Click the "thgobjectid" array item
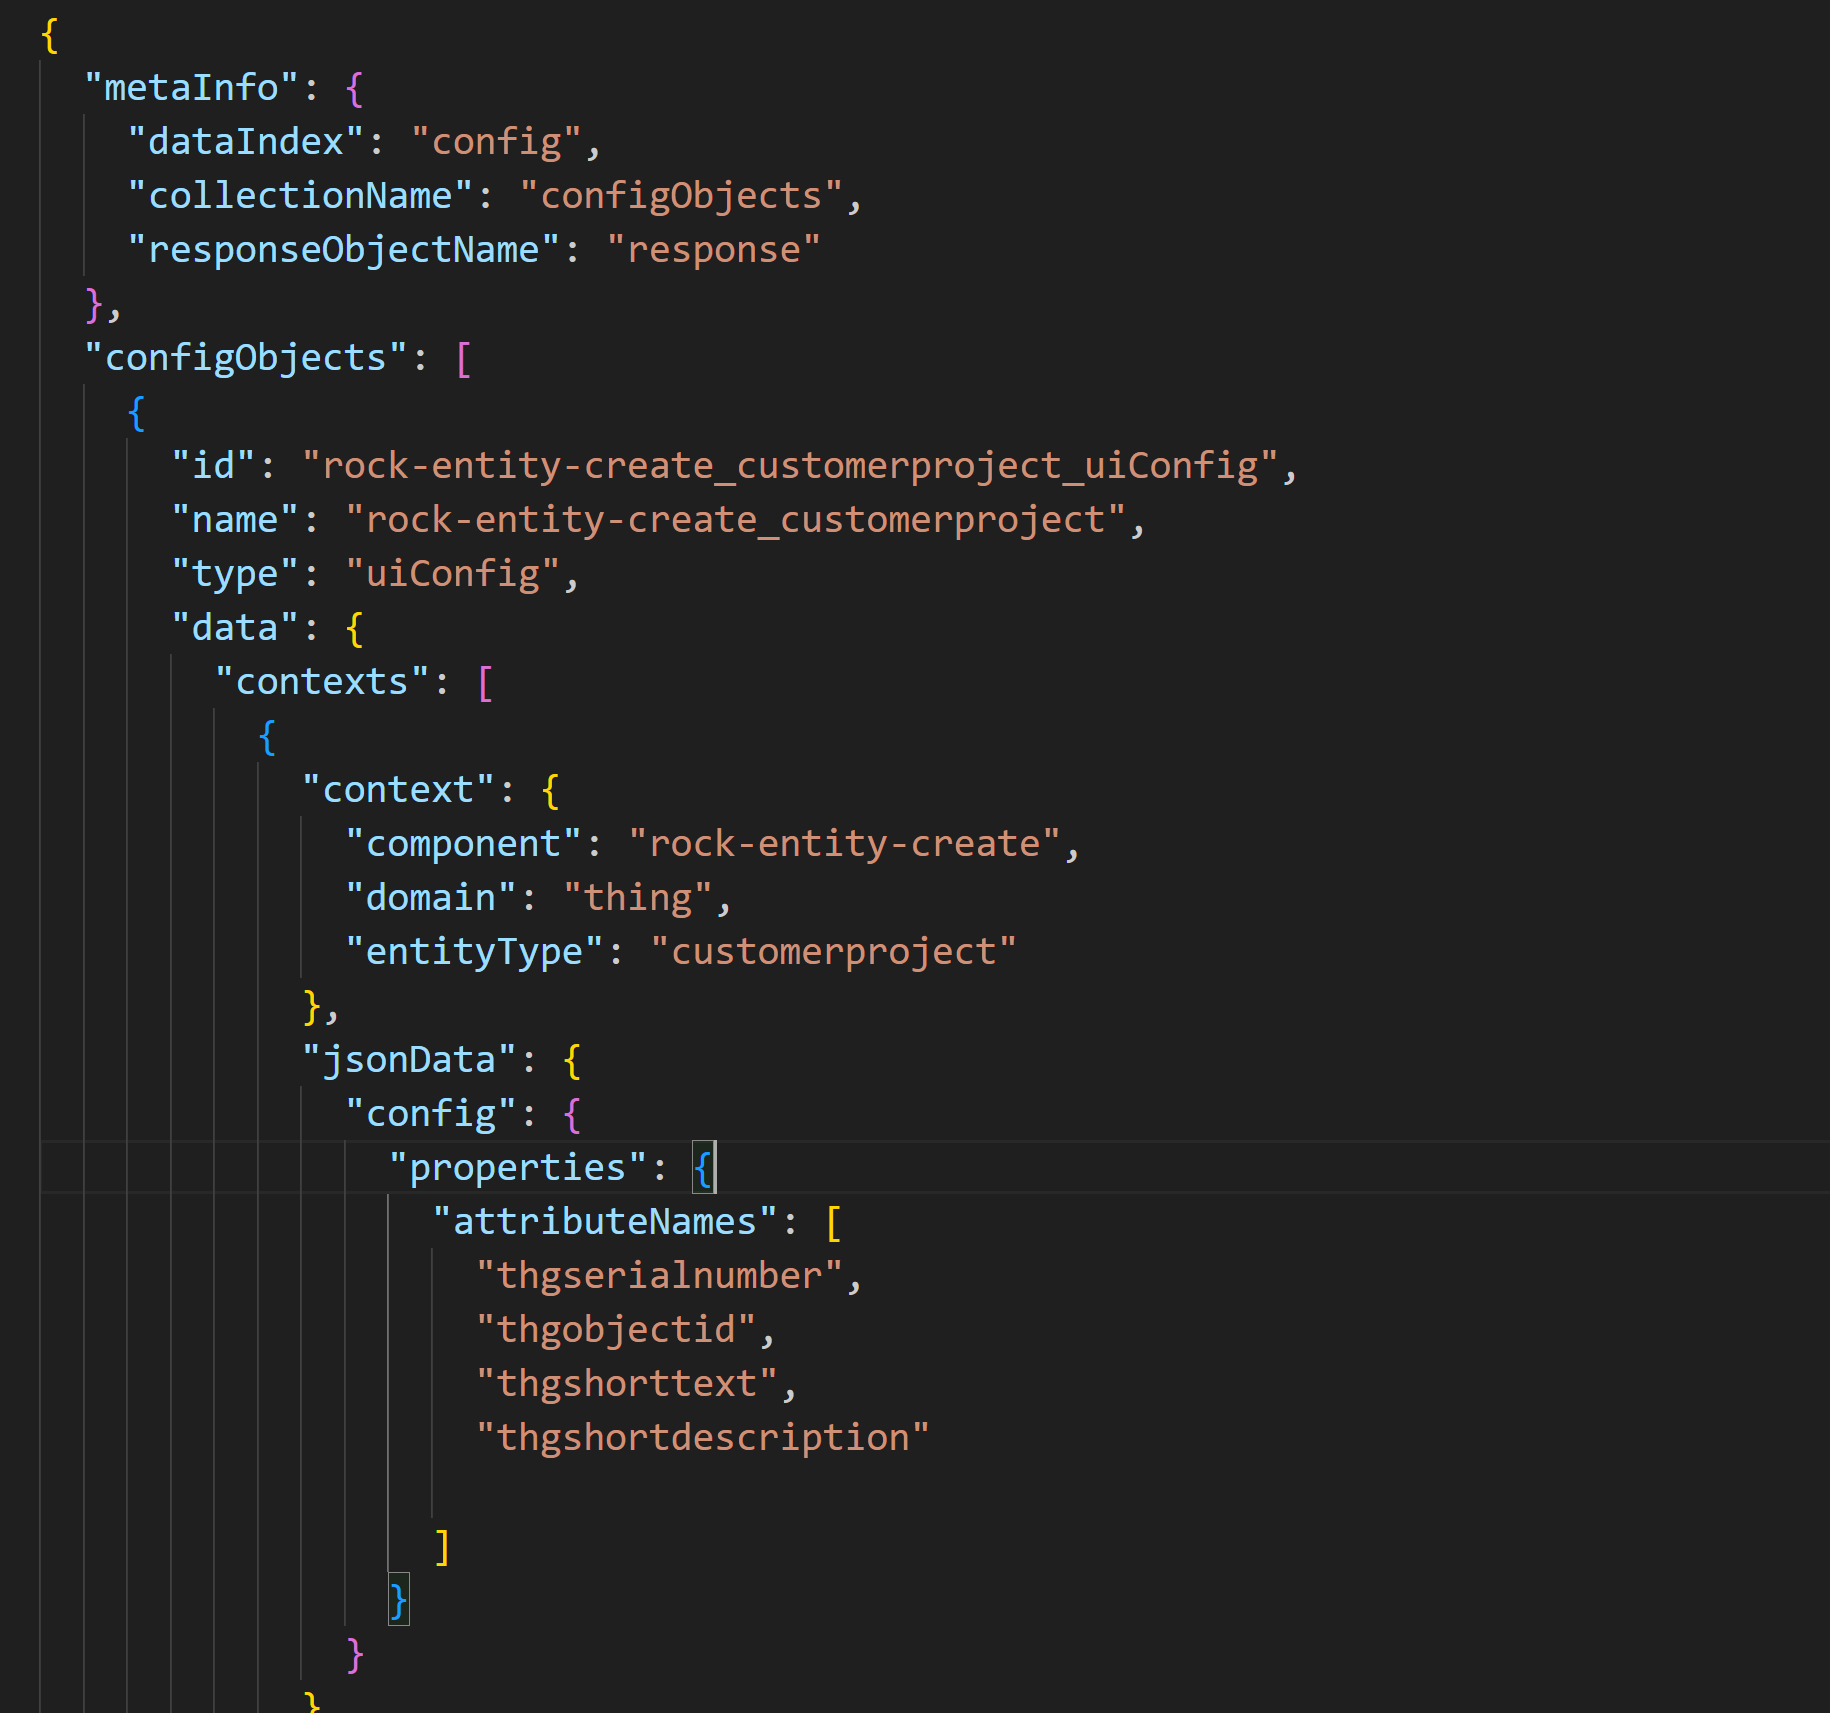Screen dimensions: 1830x1713 point(615,1330)
